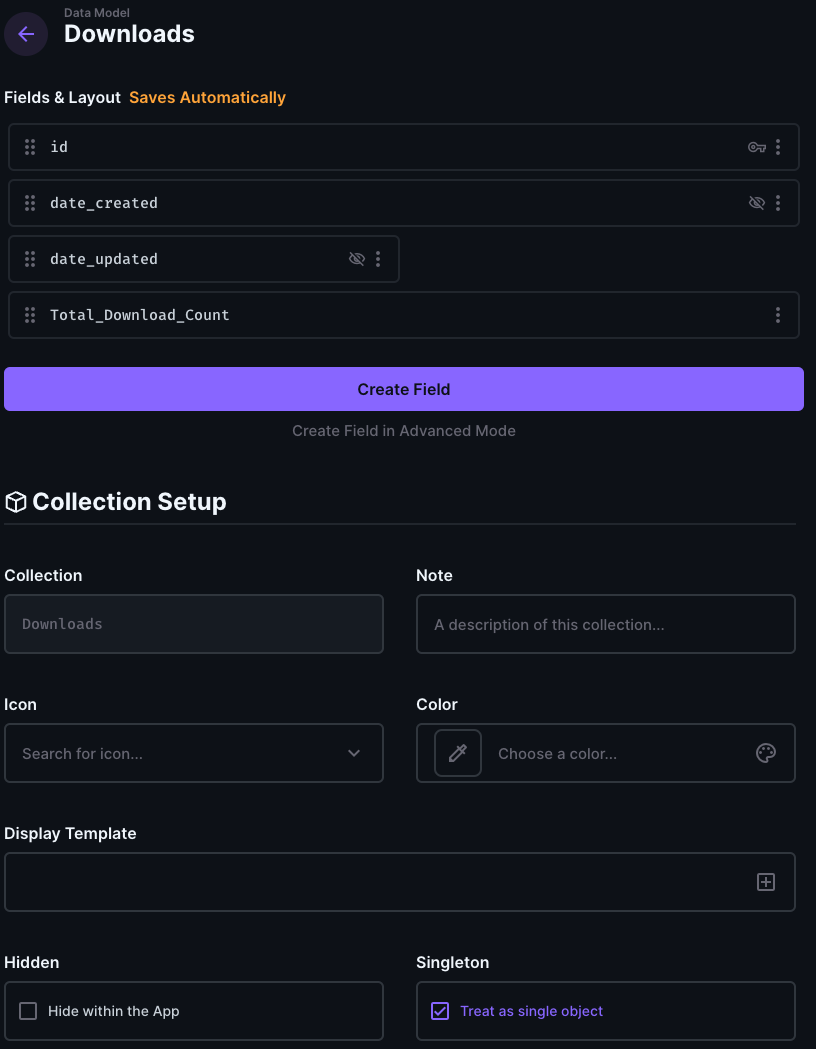Show the hidden date_updated field
This screenshot has width=816, height=1049.
point(357,258)
